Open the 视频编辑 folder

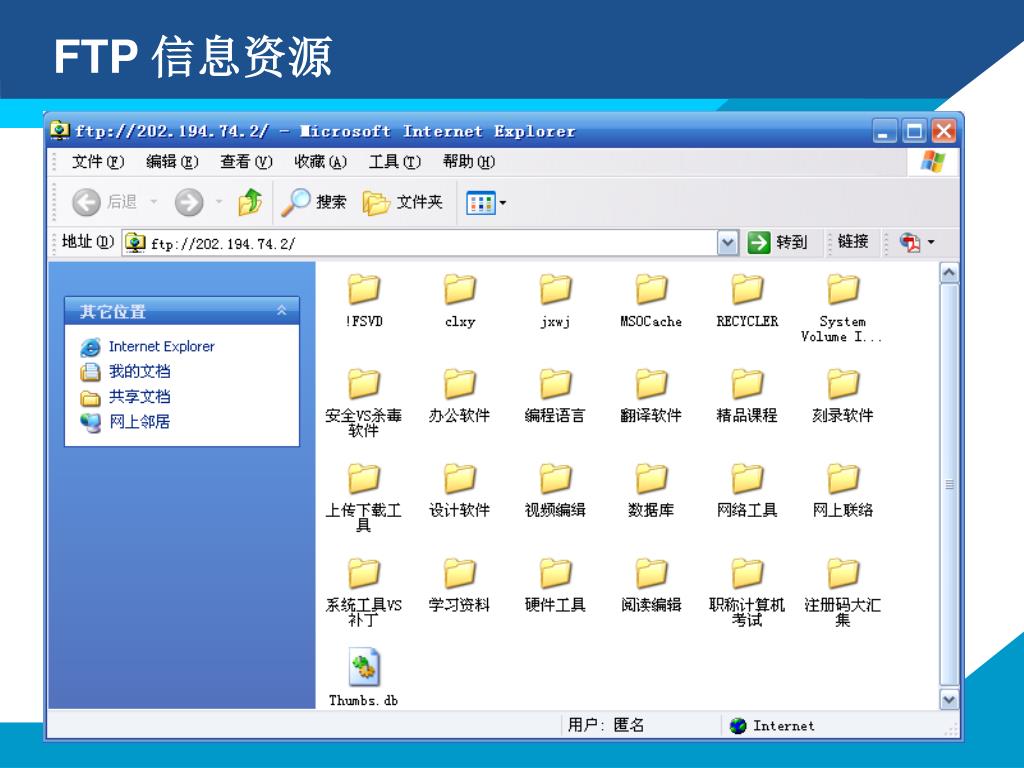click(556, 490)
